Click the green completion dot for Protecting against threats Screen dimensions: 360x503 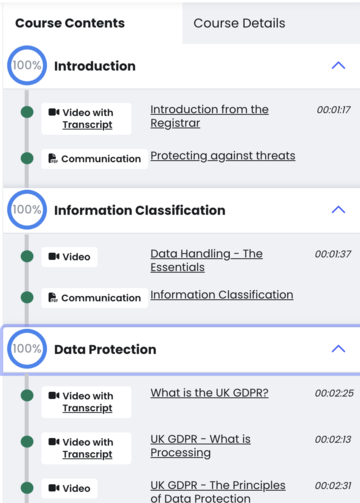point(27,158)
